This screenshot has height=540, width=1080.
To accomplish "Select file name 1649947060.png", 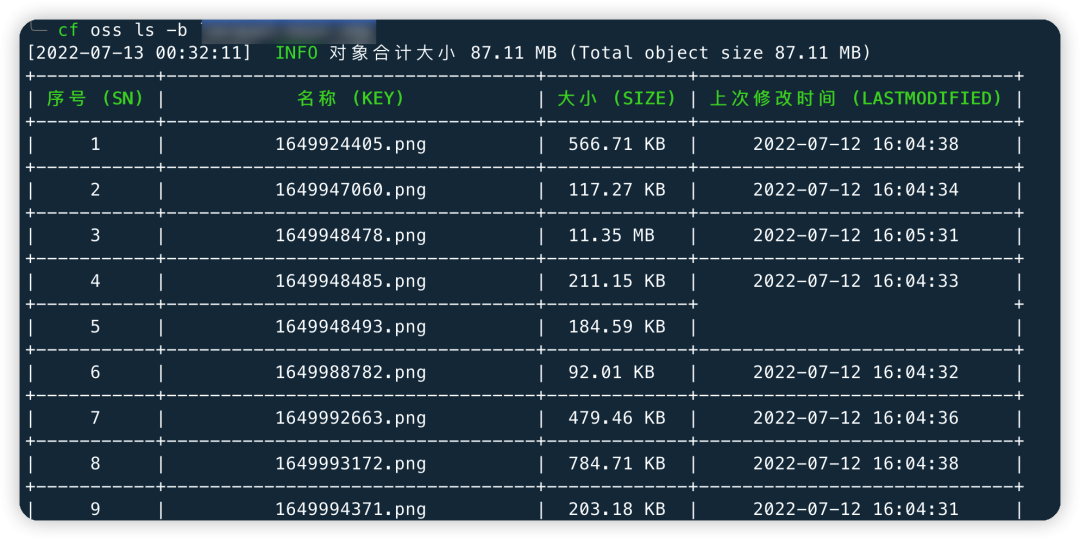I will pos(351,190).
